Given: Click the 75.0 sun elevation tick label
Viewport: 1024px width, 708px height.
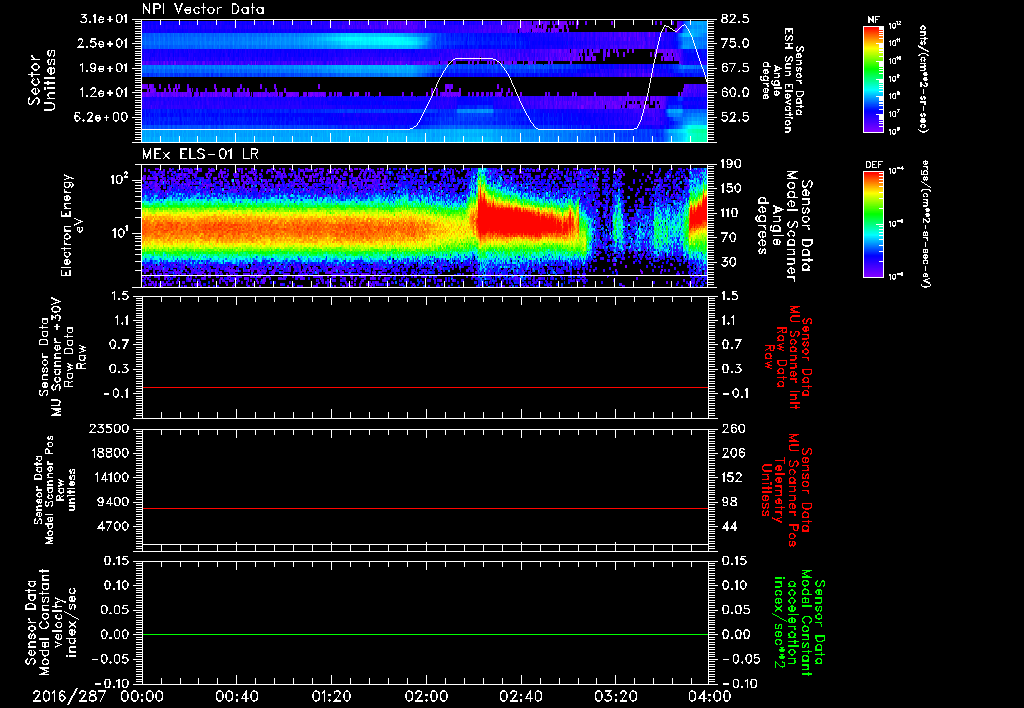Looking at the screenshot, I should point(735,43).
